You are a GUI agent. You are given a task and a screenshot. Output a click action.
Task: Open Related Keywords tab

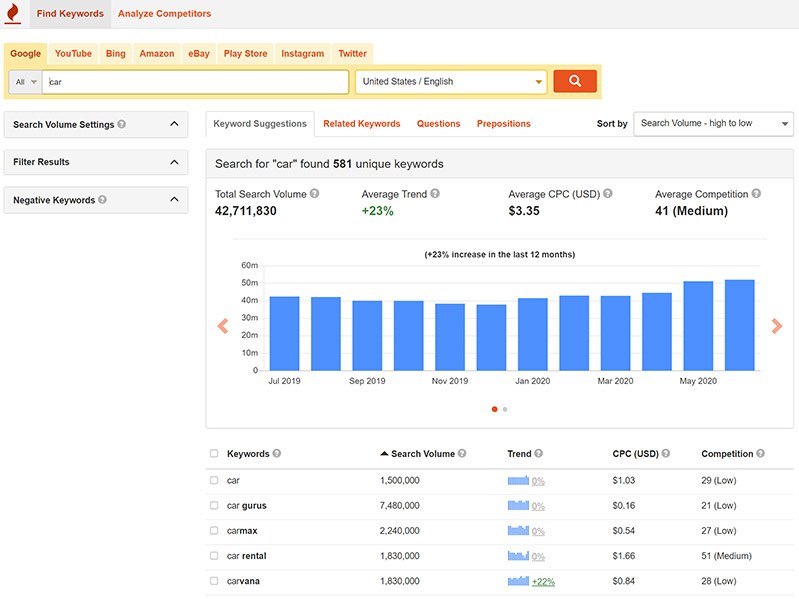[x=362, y=124]
